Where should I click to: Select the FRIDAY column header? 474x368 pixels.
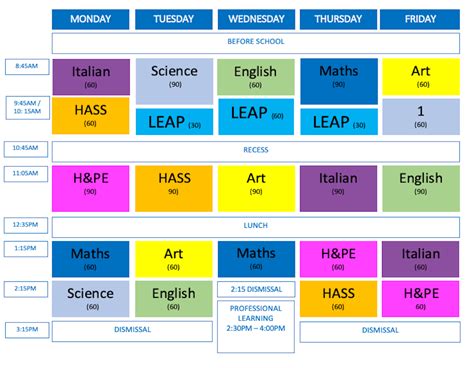click(x=420, y=19)
